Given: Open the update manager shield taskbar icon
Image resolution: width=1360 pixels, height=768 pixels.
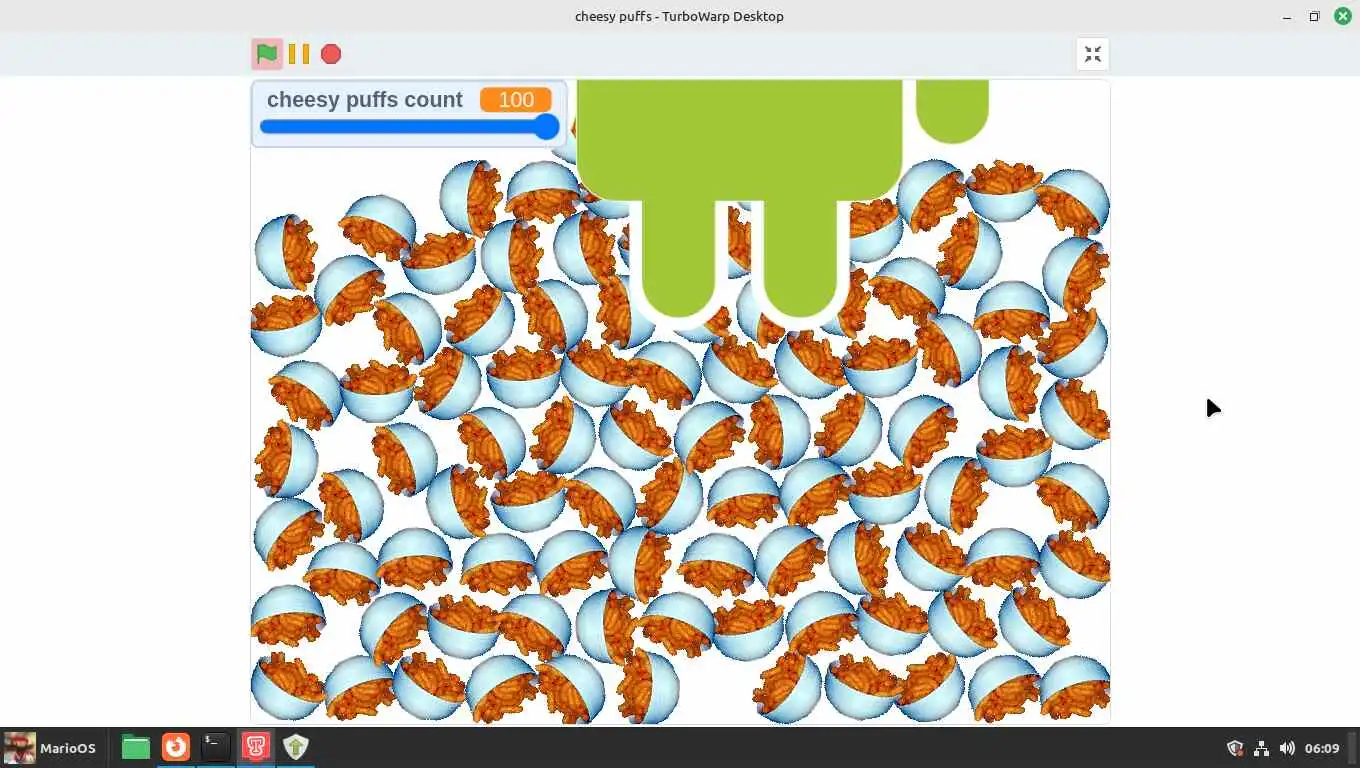Looking at the screenshot, I should [296, 747].
